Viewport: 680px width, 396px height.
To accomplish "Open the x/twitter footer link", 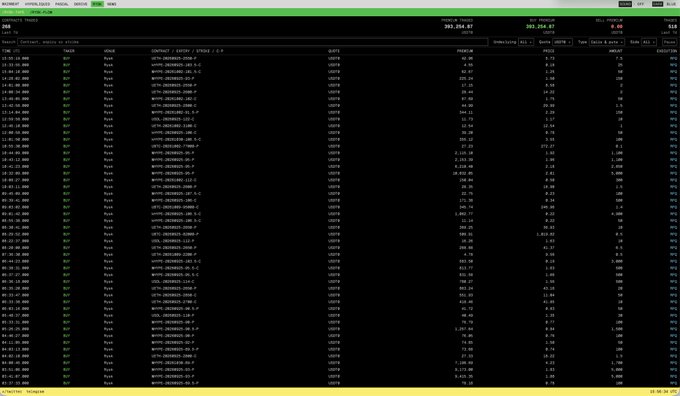I will point(12,392).
